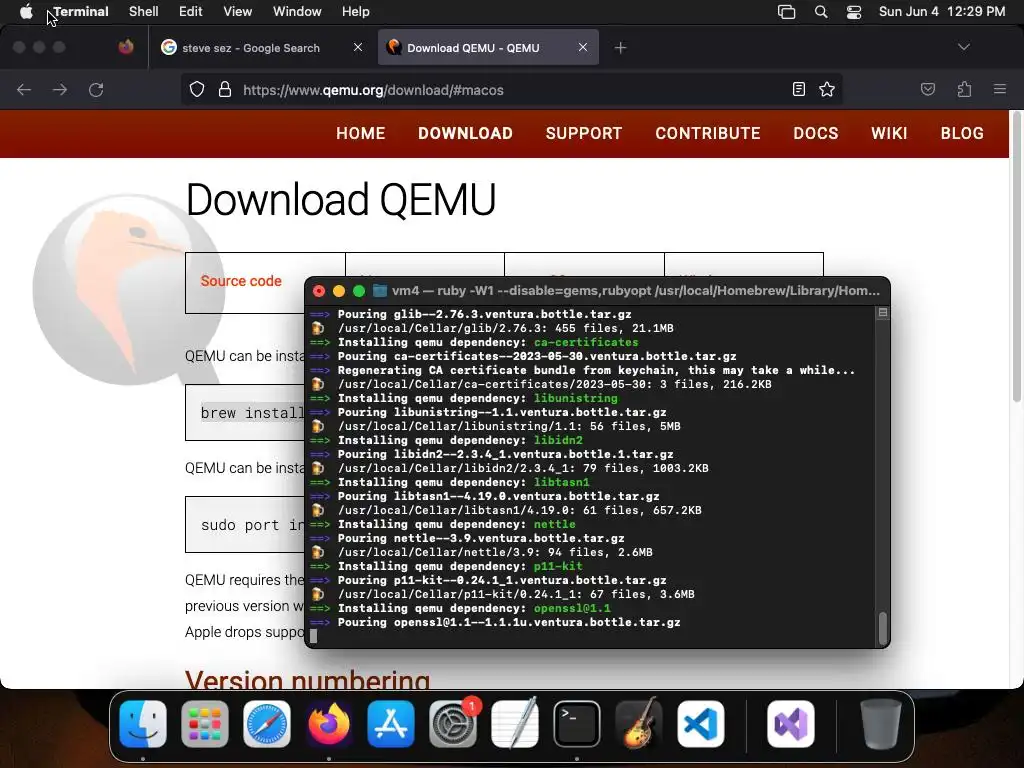
Task: Bookmark this page with the star icon
Action: pos(827,89)
